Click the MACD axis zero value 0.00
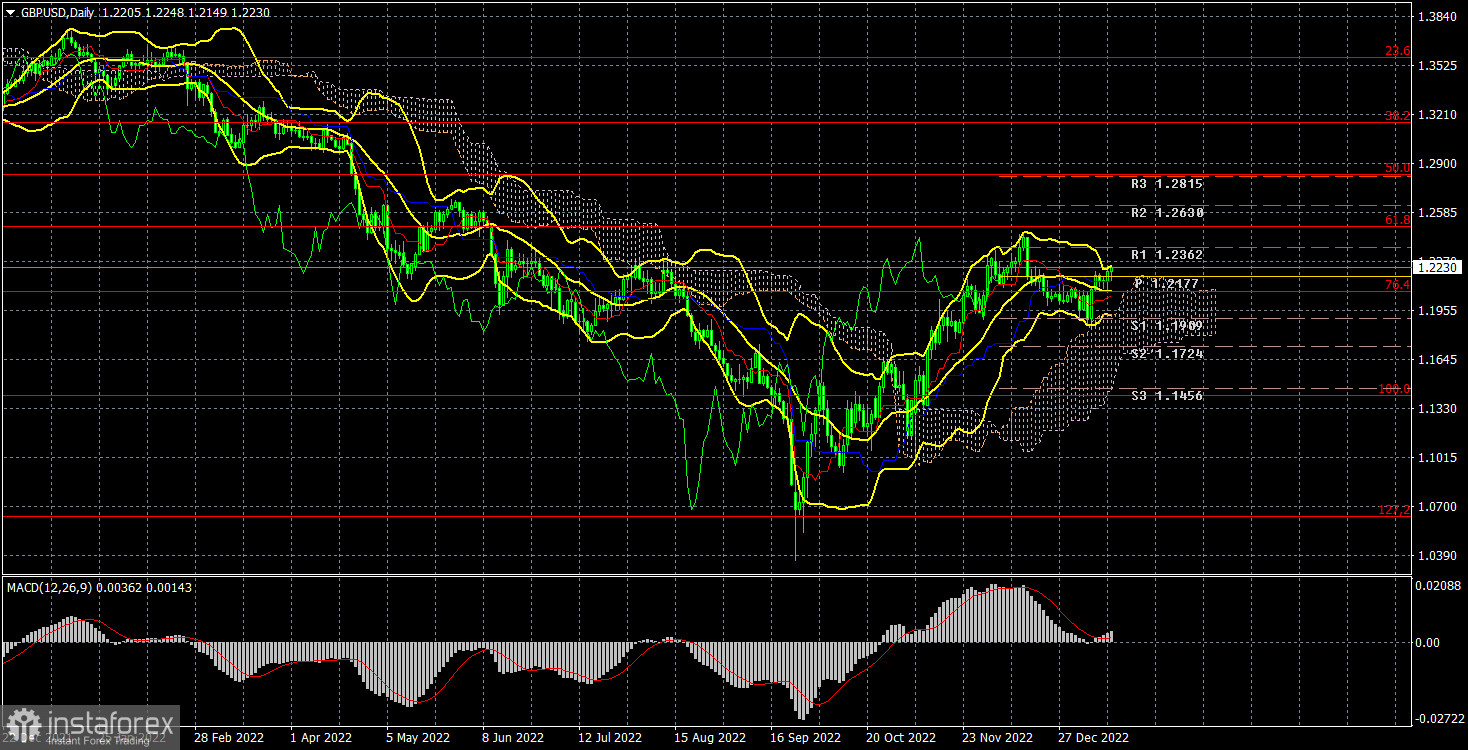The image size is (1468, 750). point(1430,643)
